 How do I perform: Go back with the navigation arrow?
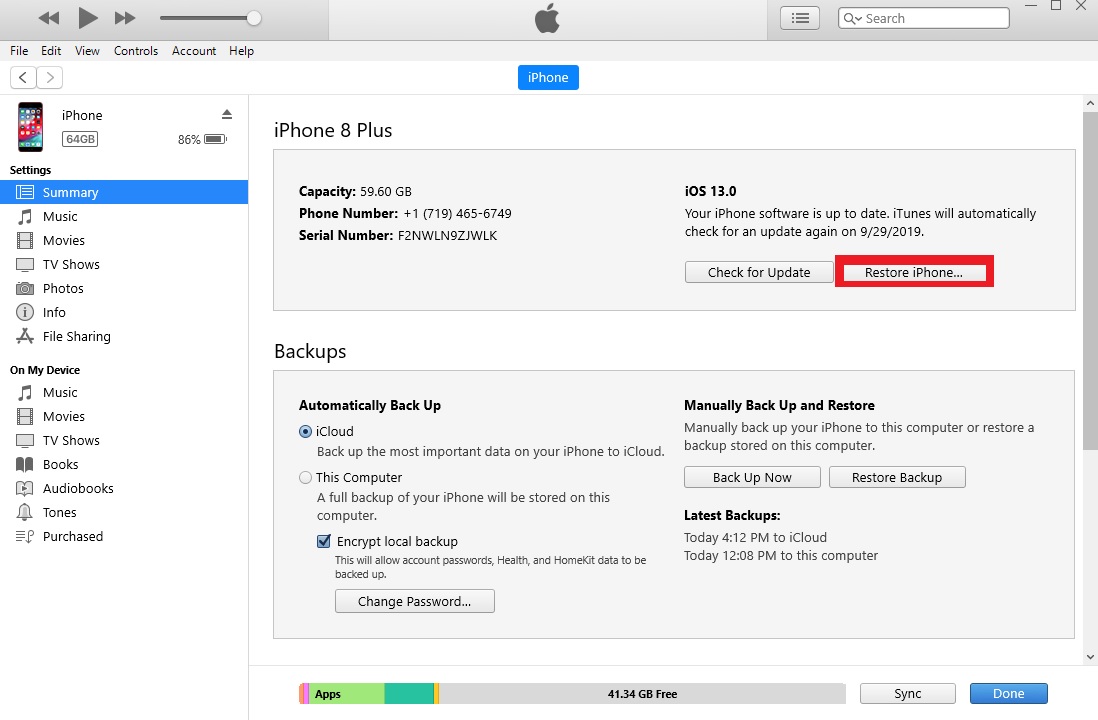point(23,77)
